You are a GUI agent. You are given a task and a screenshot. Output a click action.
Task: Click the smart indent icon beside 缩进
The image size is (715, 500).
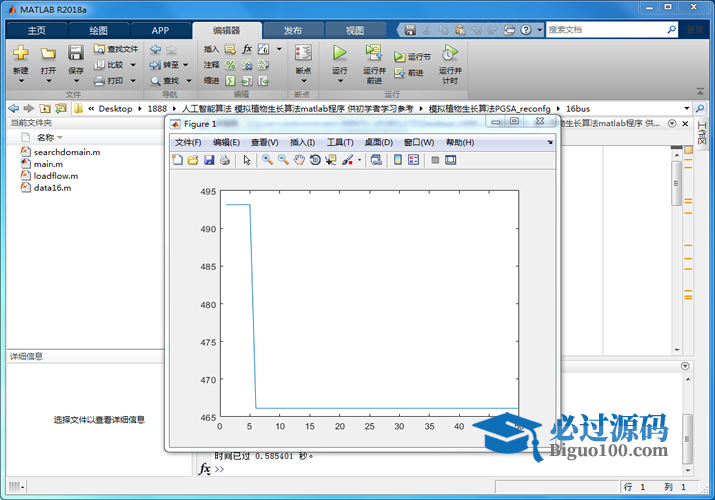231,81
